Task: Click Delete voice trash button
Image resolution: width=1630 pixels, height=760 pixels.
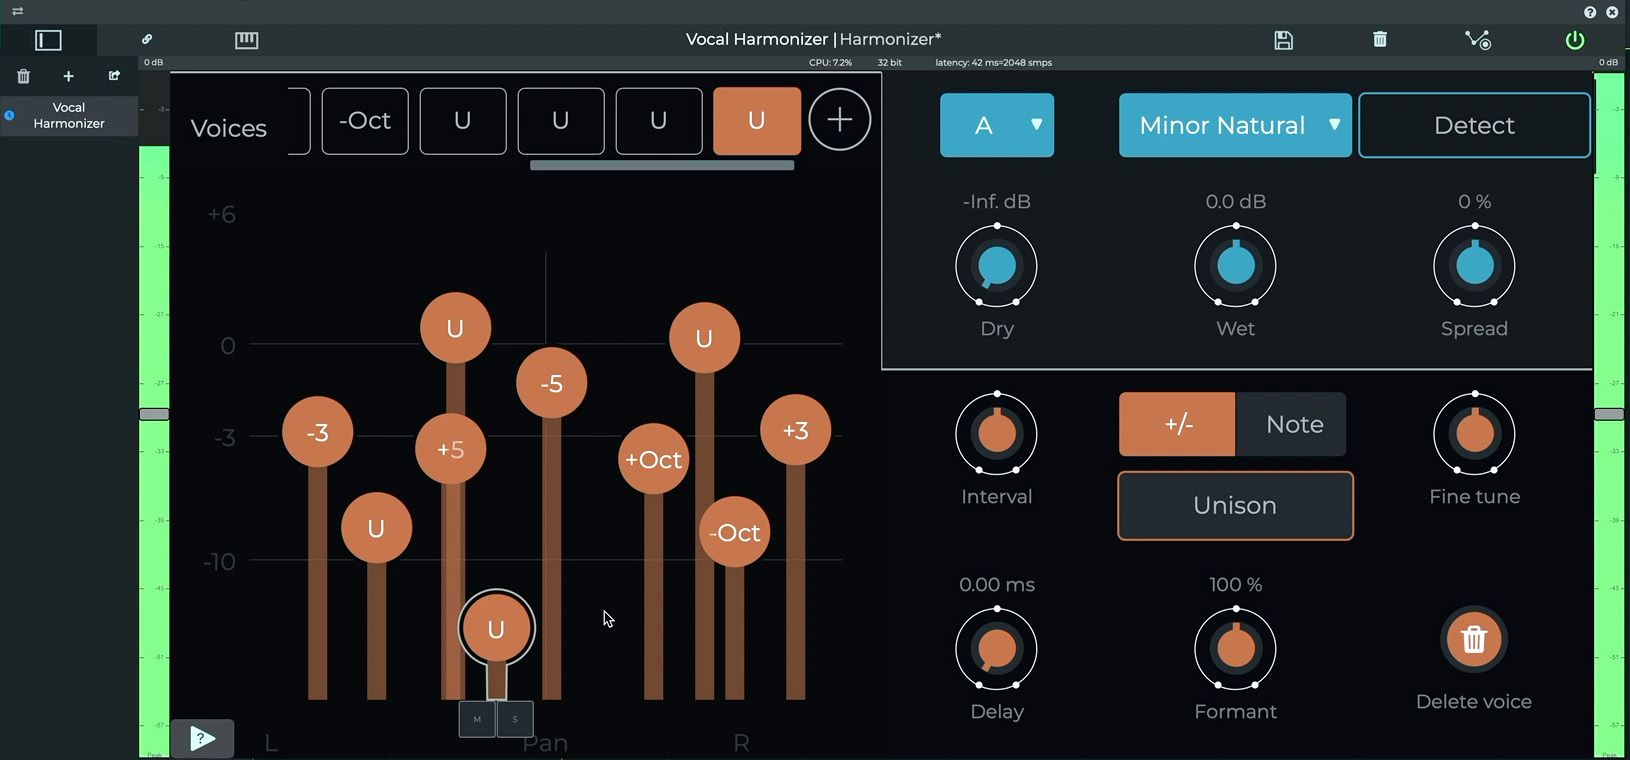Action: (x=1474, y=640)
